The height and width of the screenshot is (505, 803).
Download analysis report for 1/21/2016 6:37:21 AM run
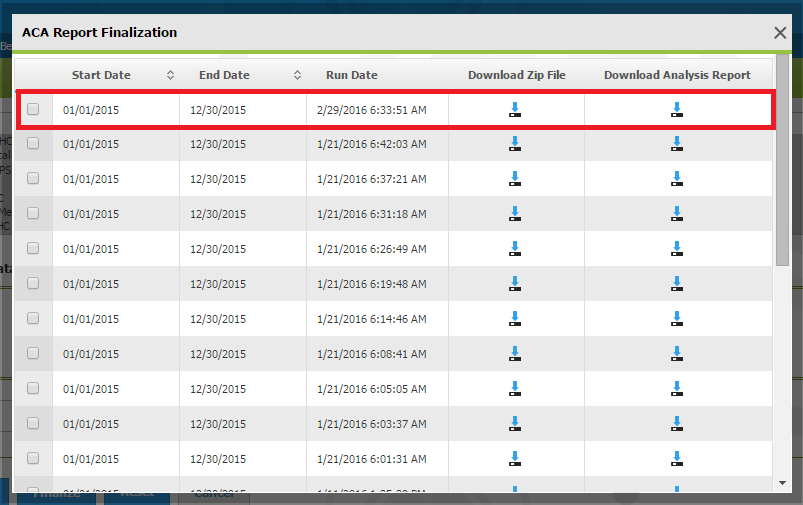pos(677,179)
